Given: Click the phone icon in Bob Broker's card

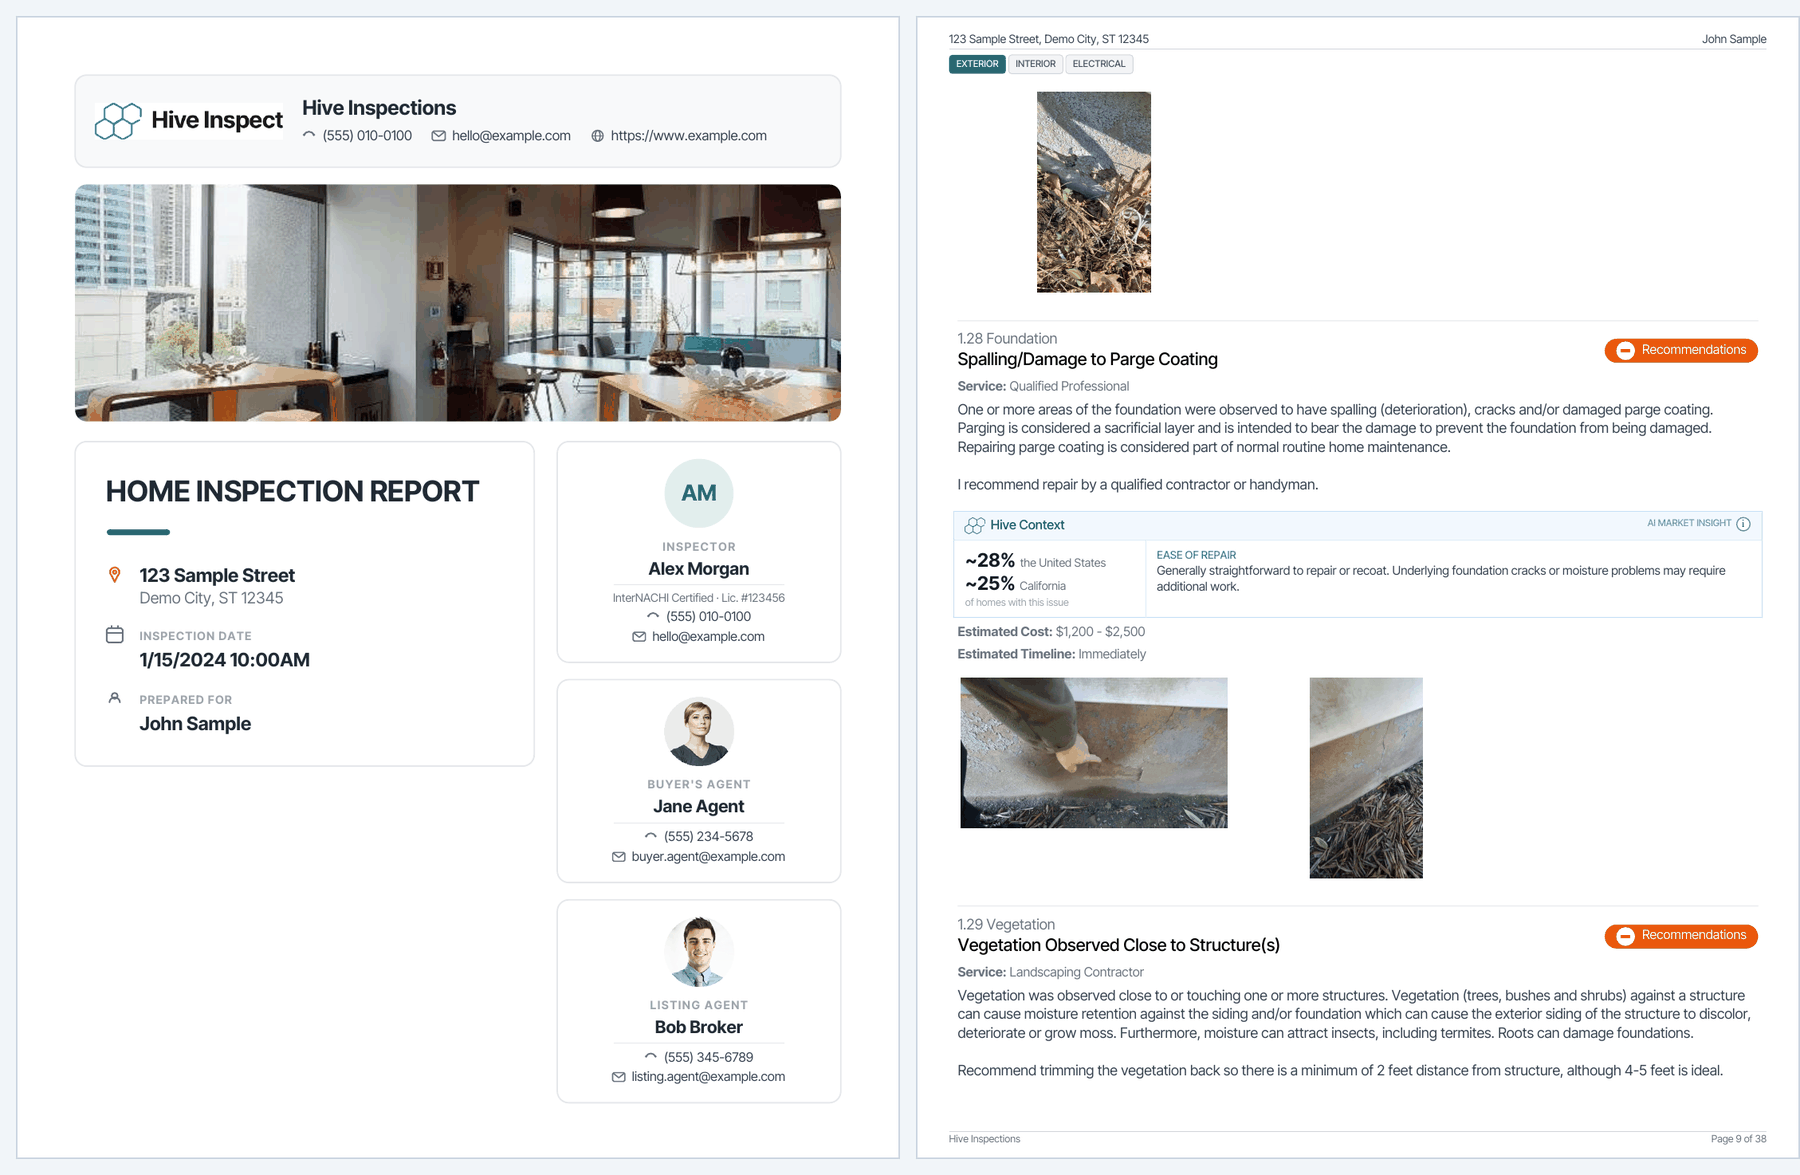Looking at the screenshot, I should (651, 1057).
